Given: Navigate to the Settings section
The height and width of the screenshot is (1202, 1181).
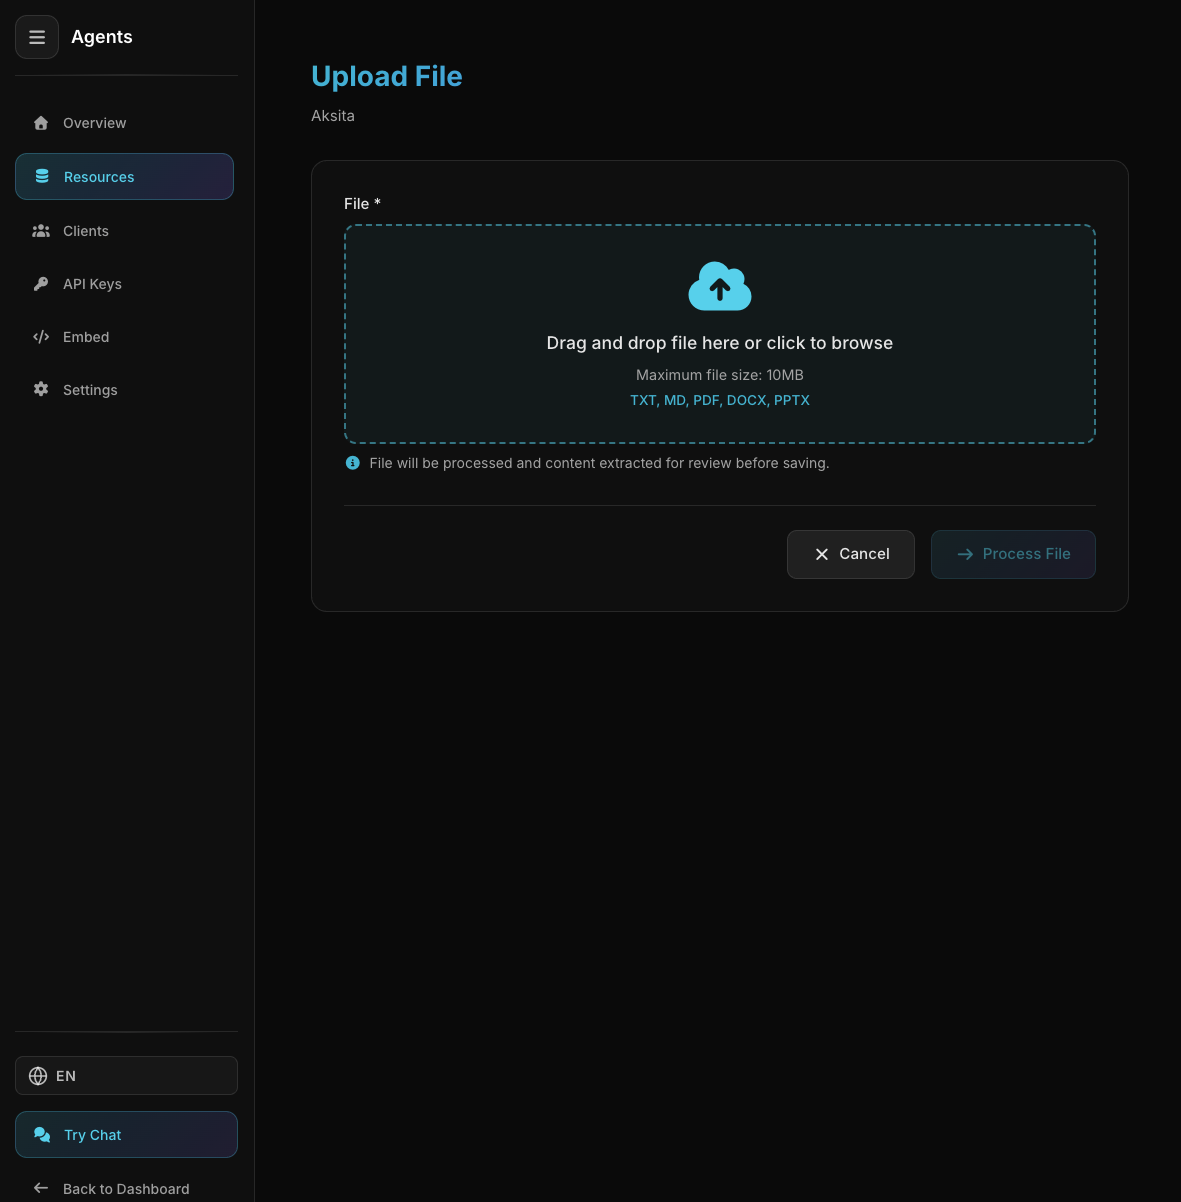Looking at the screenshot, I should click(90, 389).
